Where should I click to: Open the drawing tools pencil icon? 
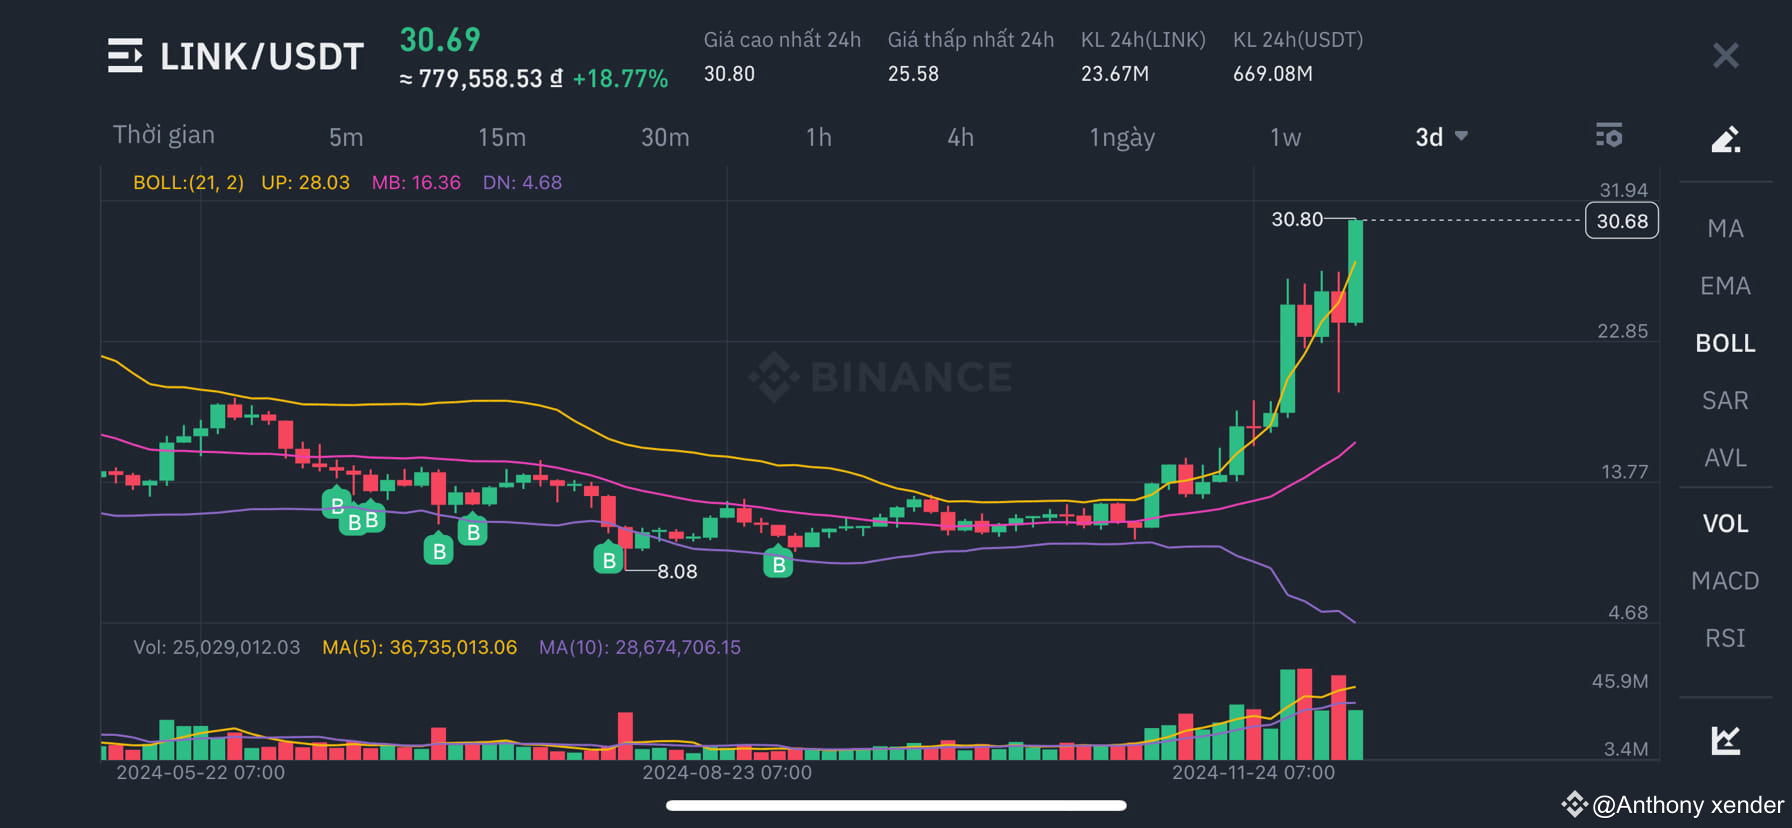pyautogui.click(x=1725, y=138)
